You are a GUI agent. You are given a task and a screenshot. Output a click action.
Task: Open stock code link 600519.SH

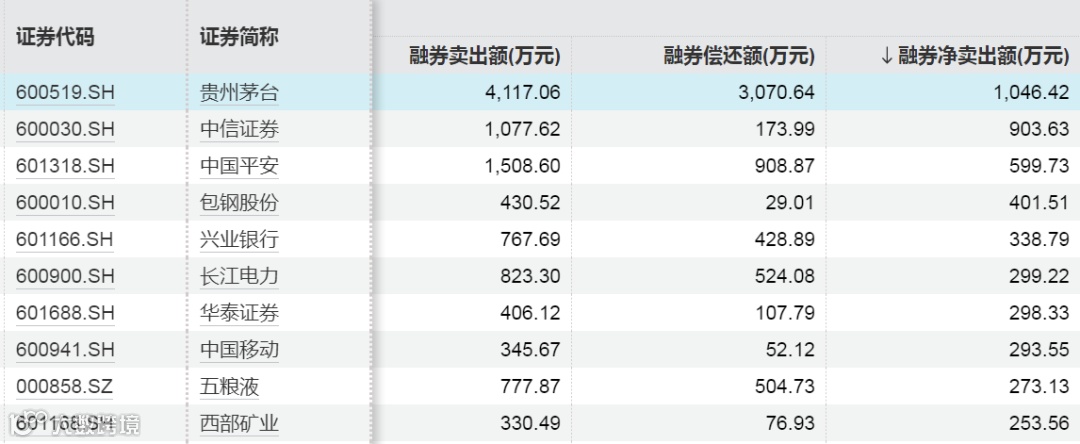click(65, 92)
